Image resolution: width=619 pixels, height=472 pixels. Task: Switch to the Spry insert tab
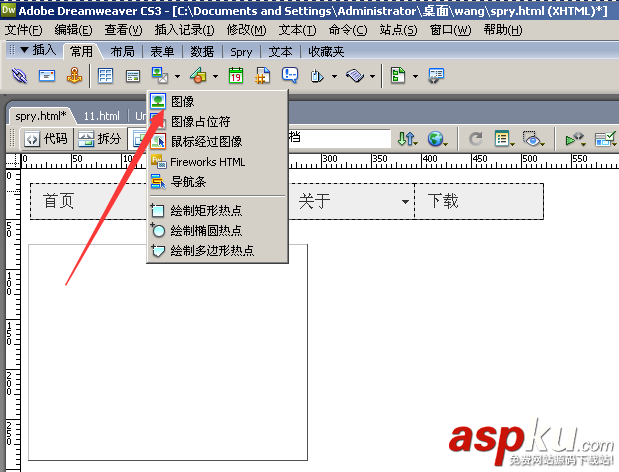241,52
